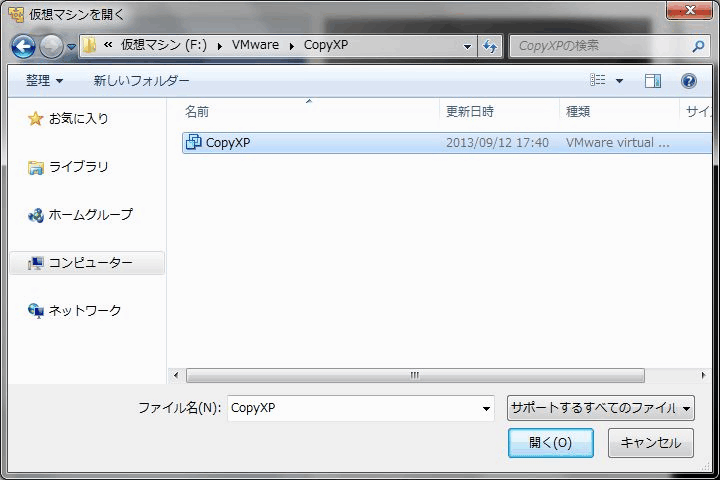Click the scrollbar left arrow
The image size is (720, 480).
click(x=176, y=376)
